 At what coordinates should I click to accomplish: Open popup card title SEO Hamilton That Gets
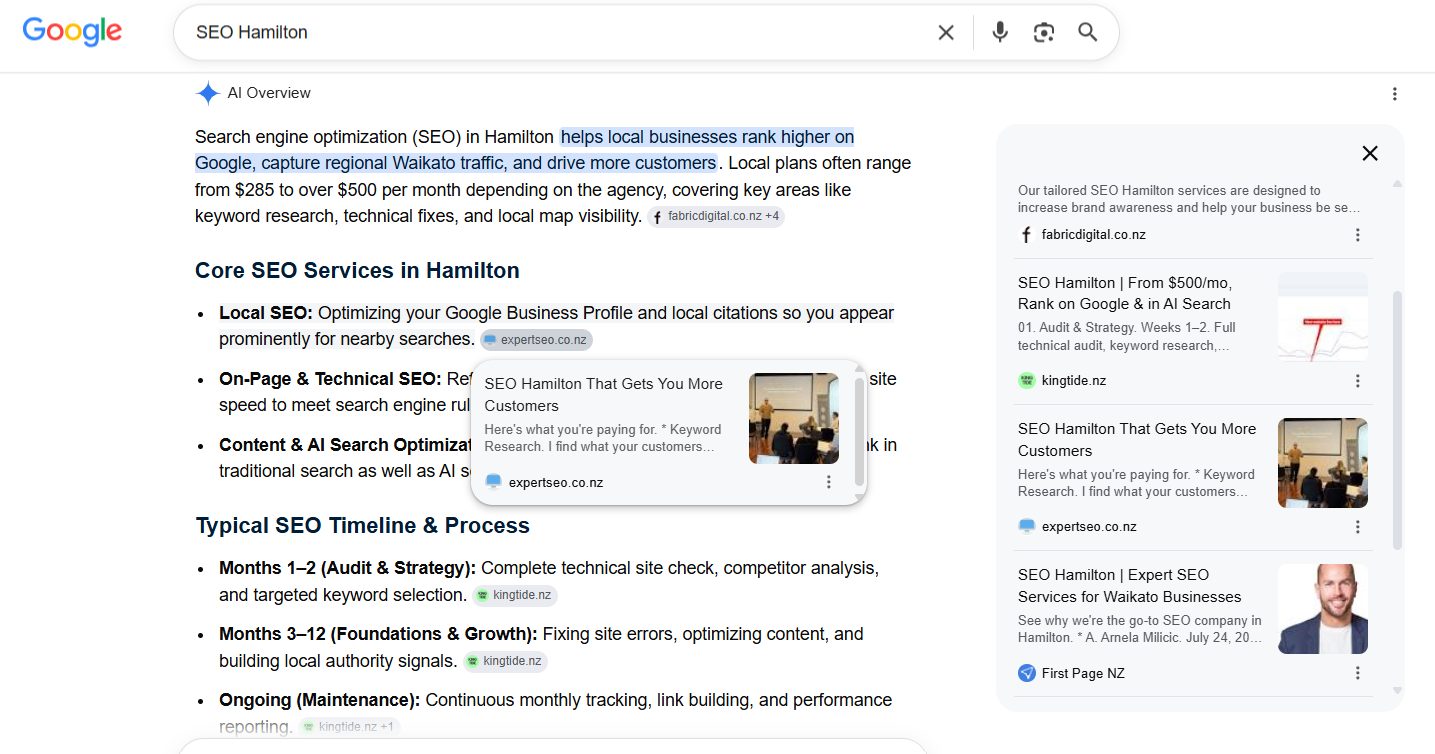(603, 394)
